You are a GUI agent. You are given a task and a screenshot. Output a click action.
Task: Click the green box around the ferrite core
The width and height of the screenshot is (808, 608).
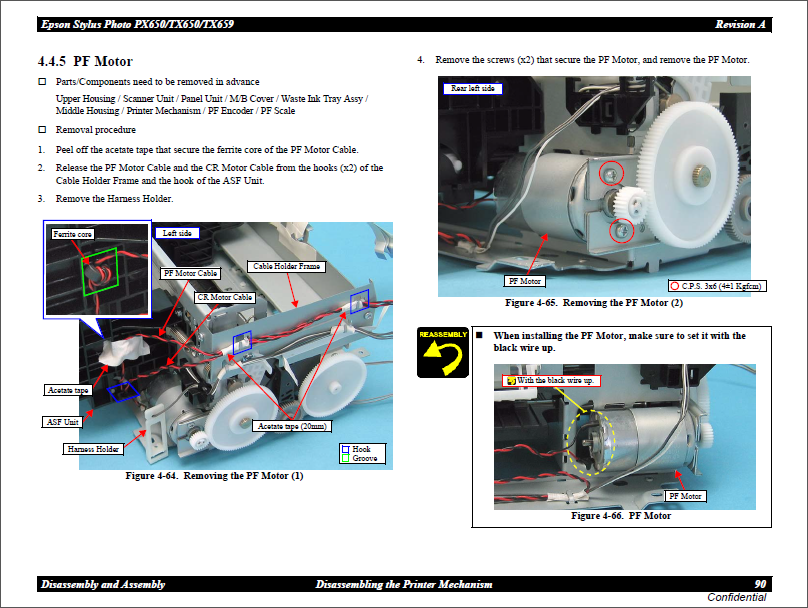(99, 271)
